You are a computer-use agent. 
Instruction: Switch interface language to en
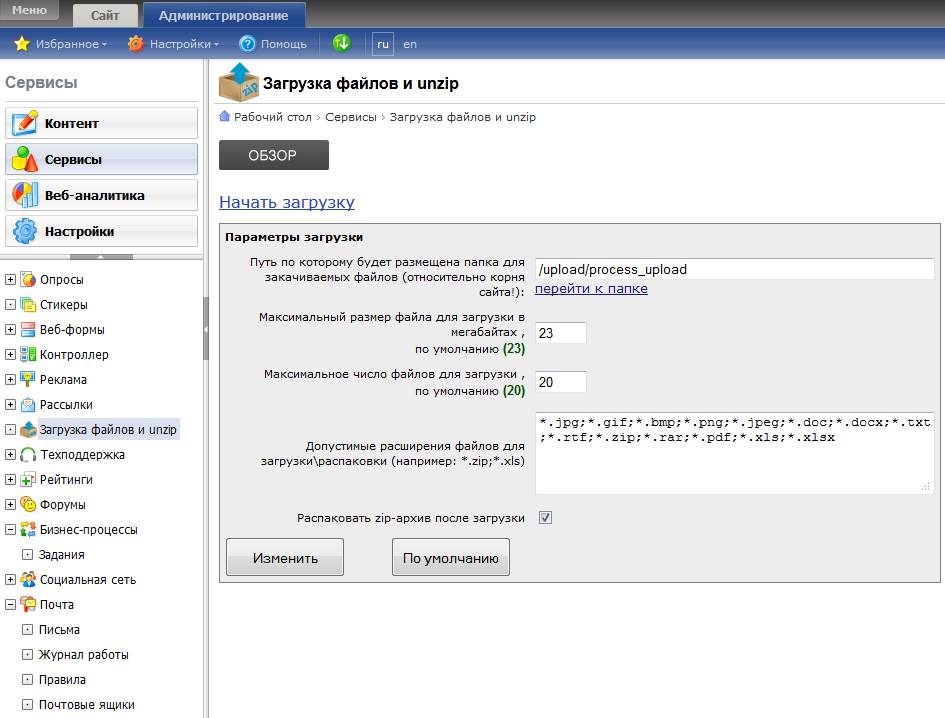[410, 44]
